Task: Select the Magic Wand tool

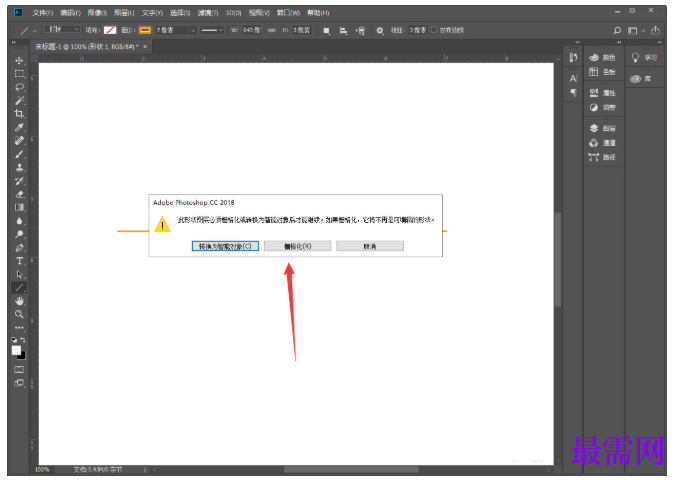Action: click(19, 101)
